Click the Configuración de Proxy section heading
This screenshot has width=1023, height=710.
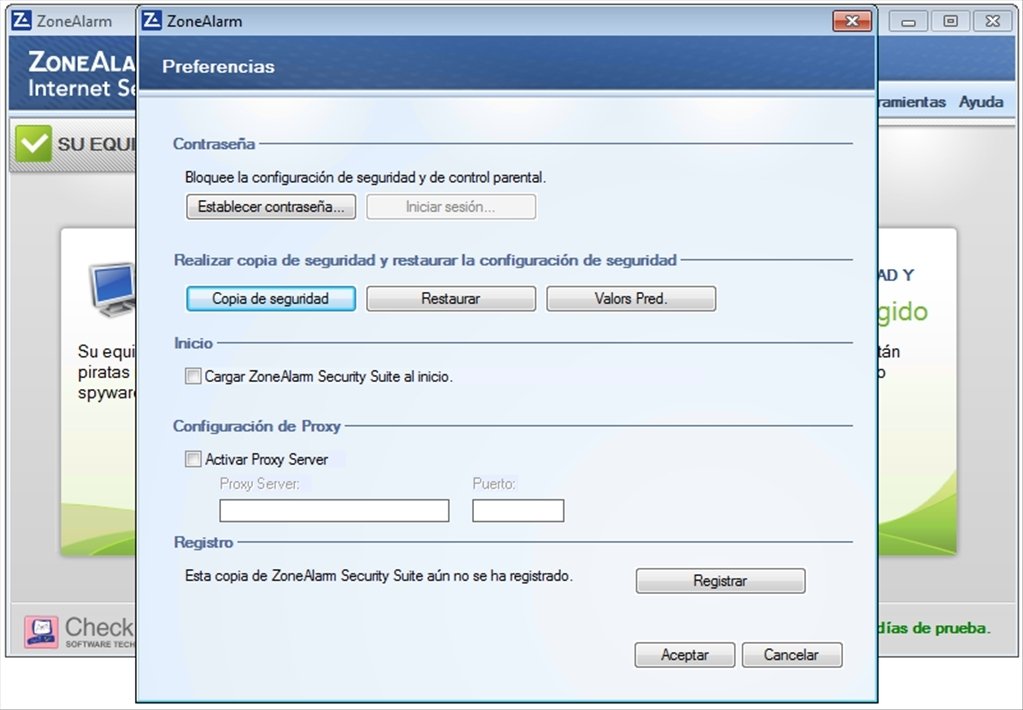tap(257, 426)
